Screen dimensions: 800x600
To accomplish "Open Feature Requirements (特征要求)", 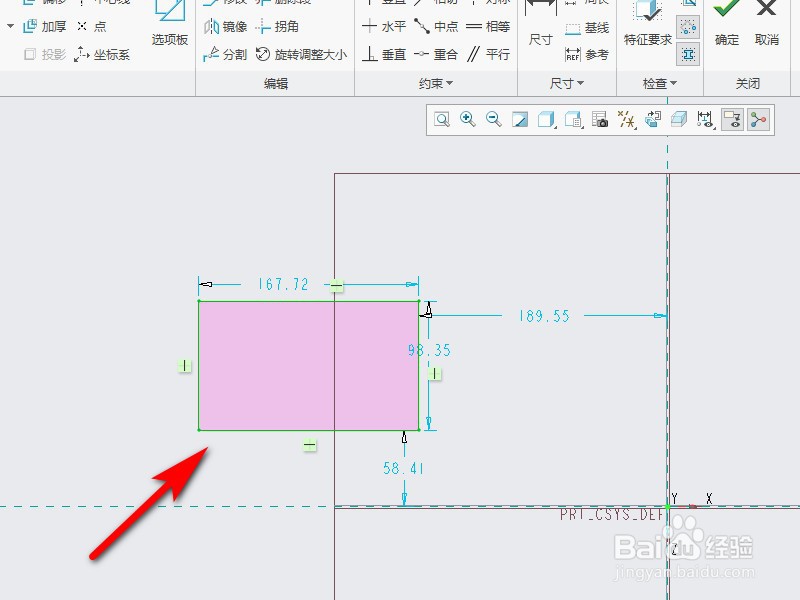I will tap(648, 23).
